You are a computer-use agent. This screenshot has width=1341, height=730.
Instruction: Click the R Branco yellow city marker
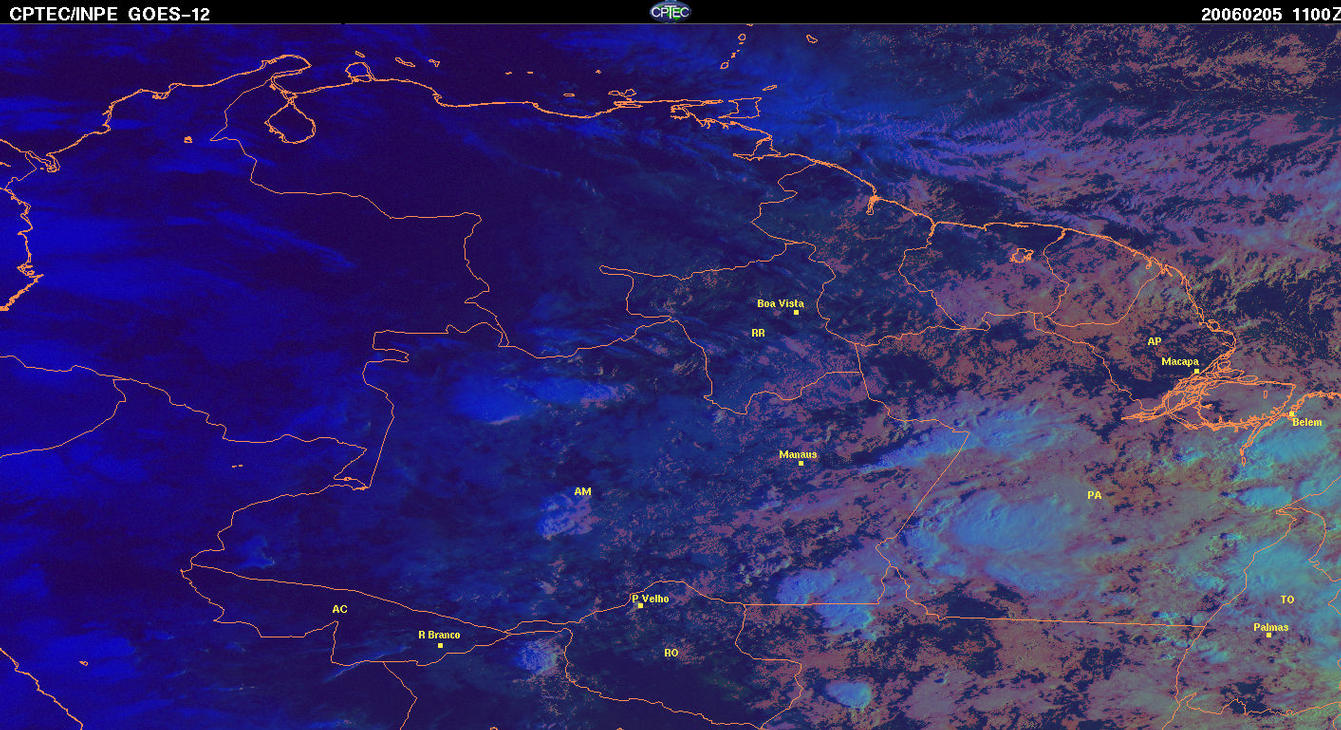[x=440, y=646]
